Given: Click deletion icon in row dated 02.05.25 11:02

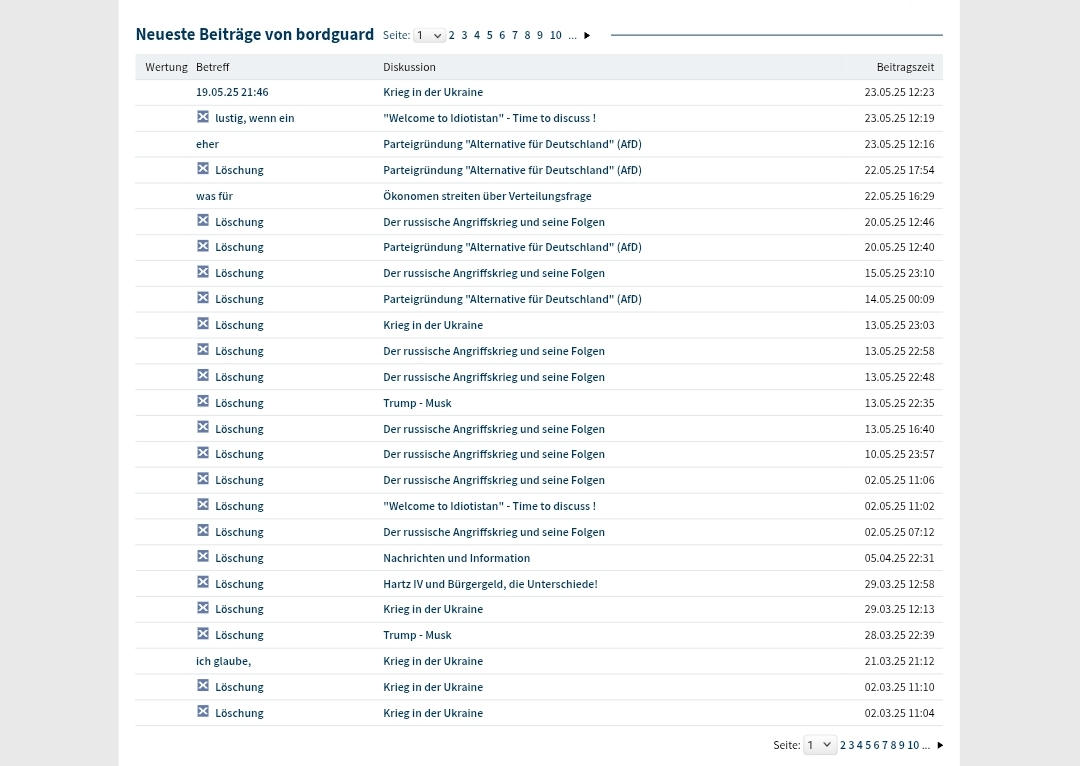Looking at the screenshot, I should click(x=202, y=505).
